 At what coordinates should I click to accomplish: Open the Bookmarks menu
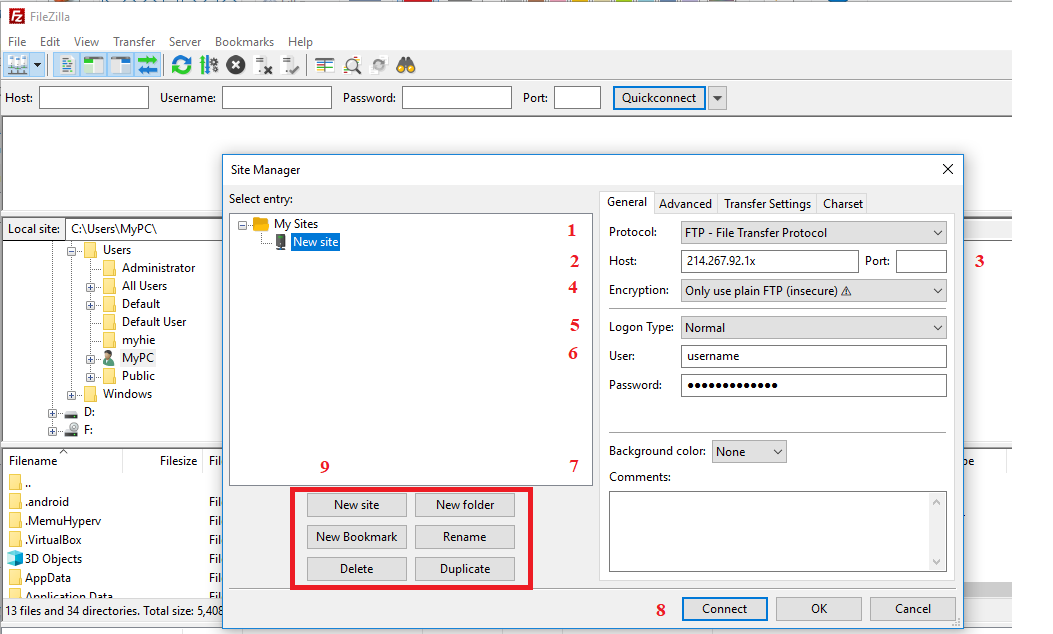(x=244, y=42)
